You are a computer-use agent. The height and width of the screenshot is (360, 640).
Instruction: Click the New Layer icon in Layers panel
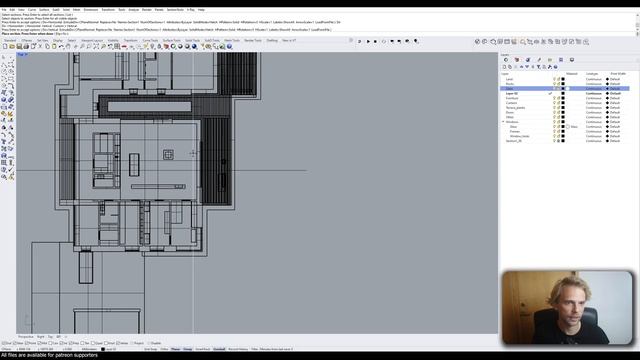point(504,67)
